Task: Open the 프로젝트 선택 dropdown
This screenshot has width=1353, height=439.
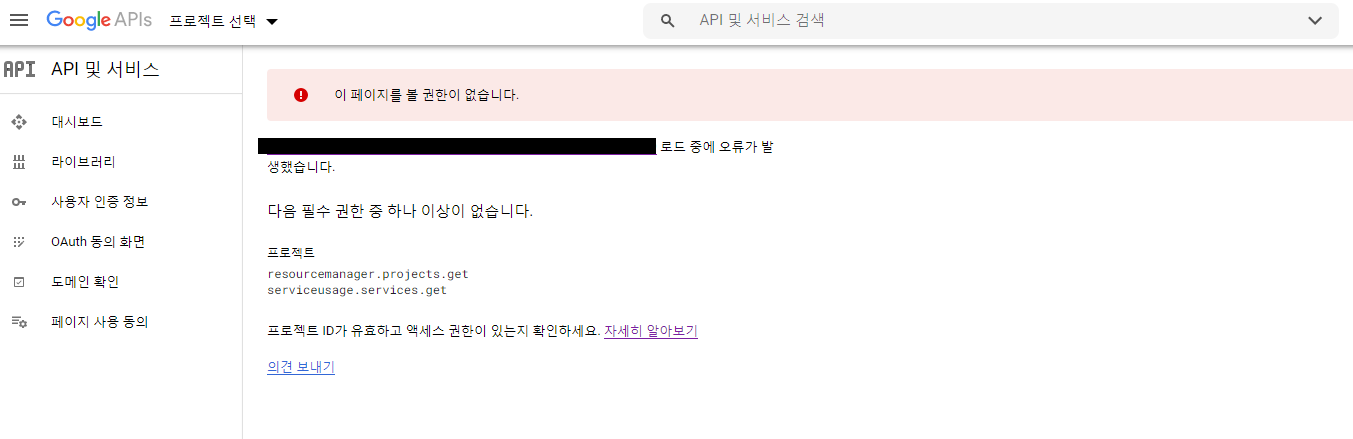Action: 224,21
